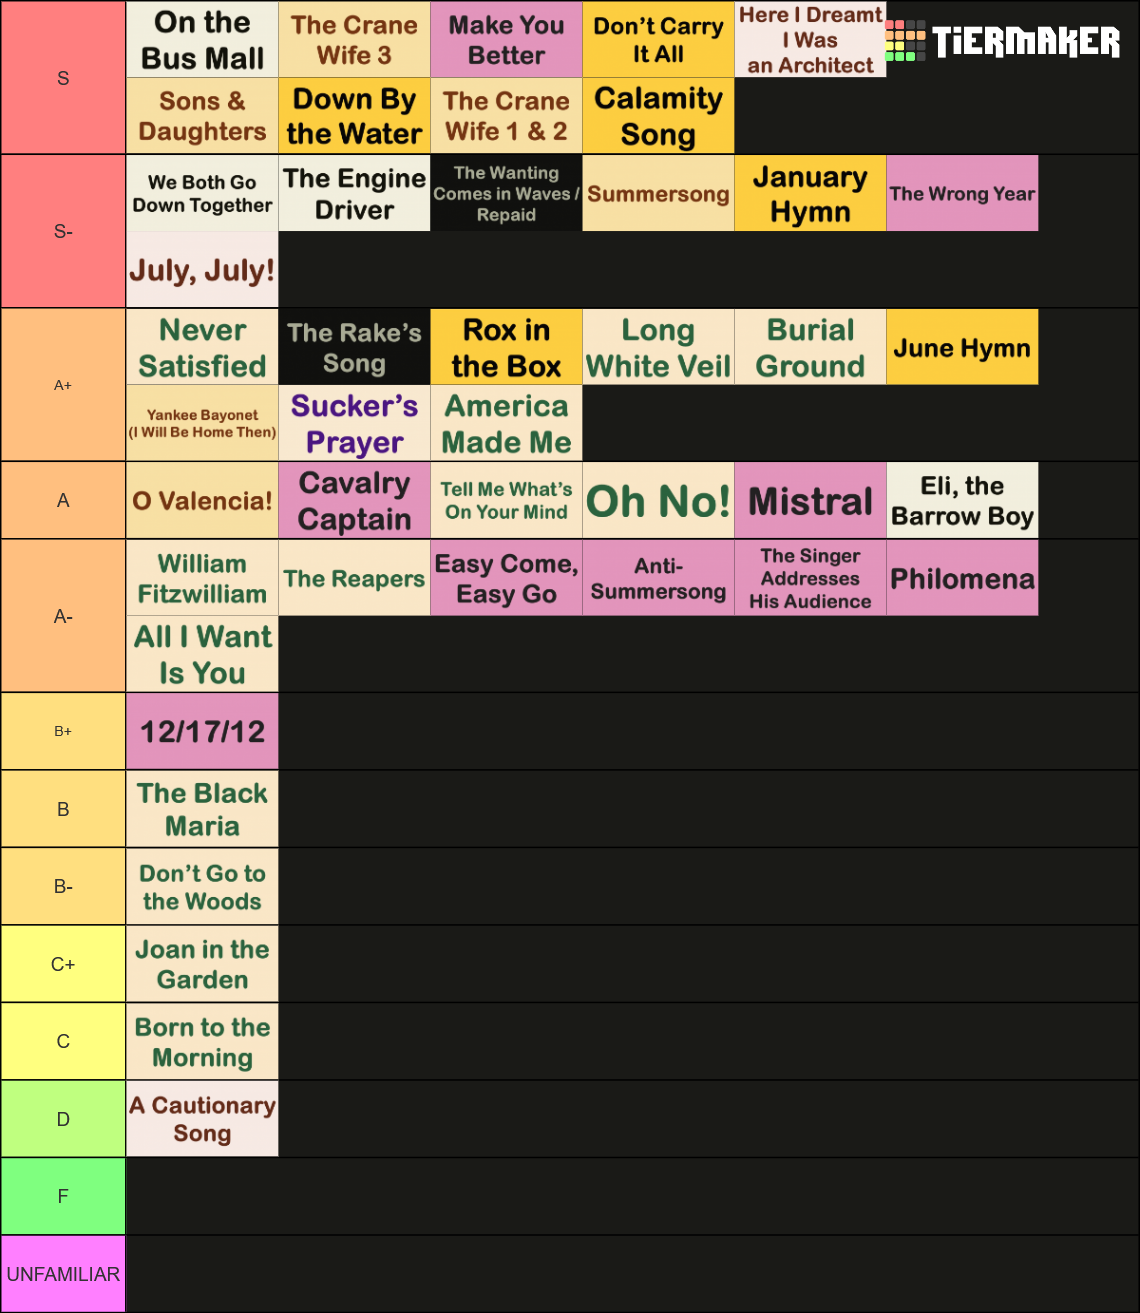
Task: Select 'The Wanting Comes in Waves / Repaid' tile
Action: [x=507, y=194]
